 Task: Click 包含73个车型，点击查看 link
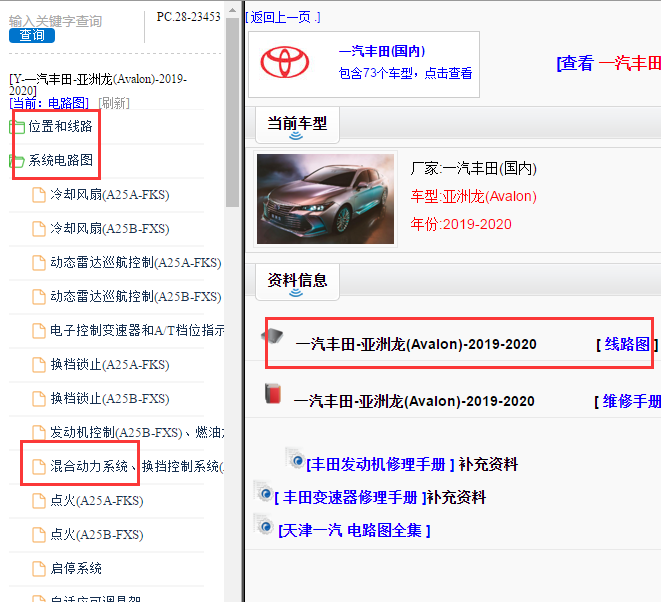click(x=405, y=73)
